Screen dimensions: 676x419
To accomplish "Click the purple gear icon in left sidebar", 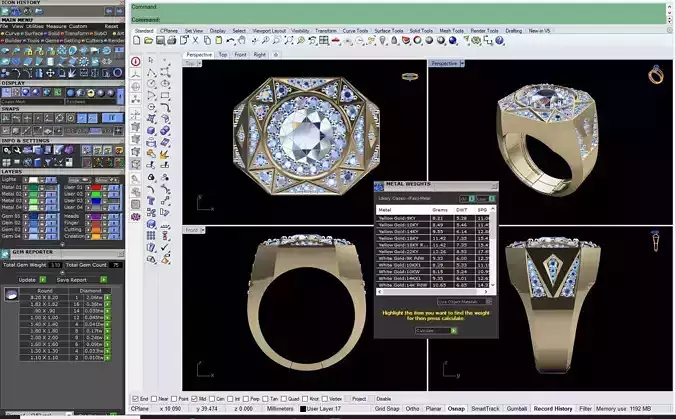I will click(136, 216).
